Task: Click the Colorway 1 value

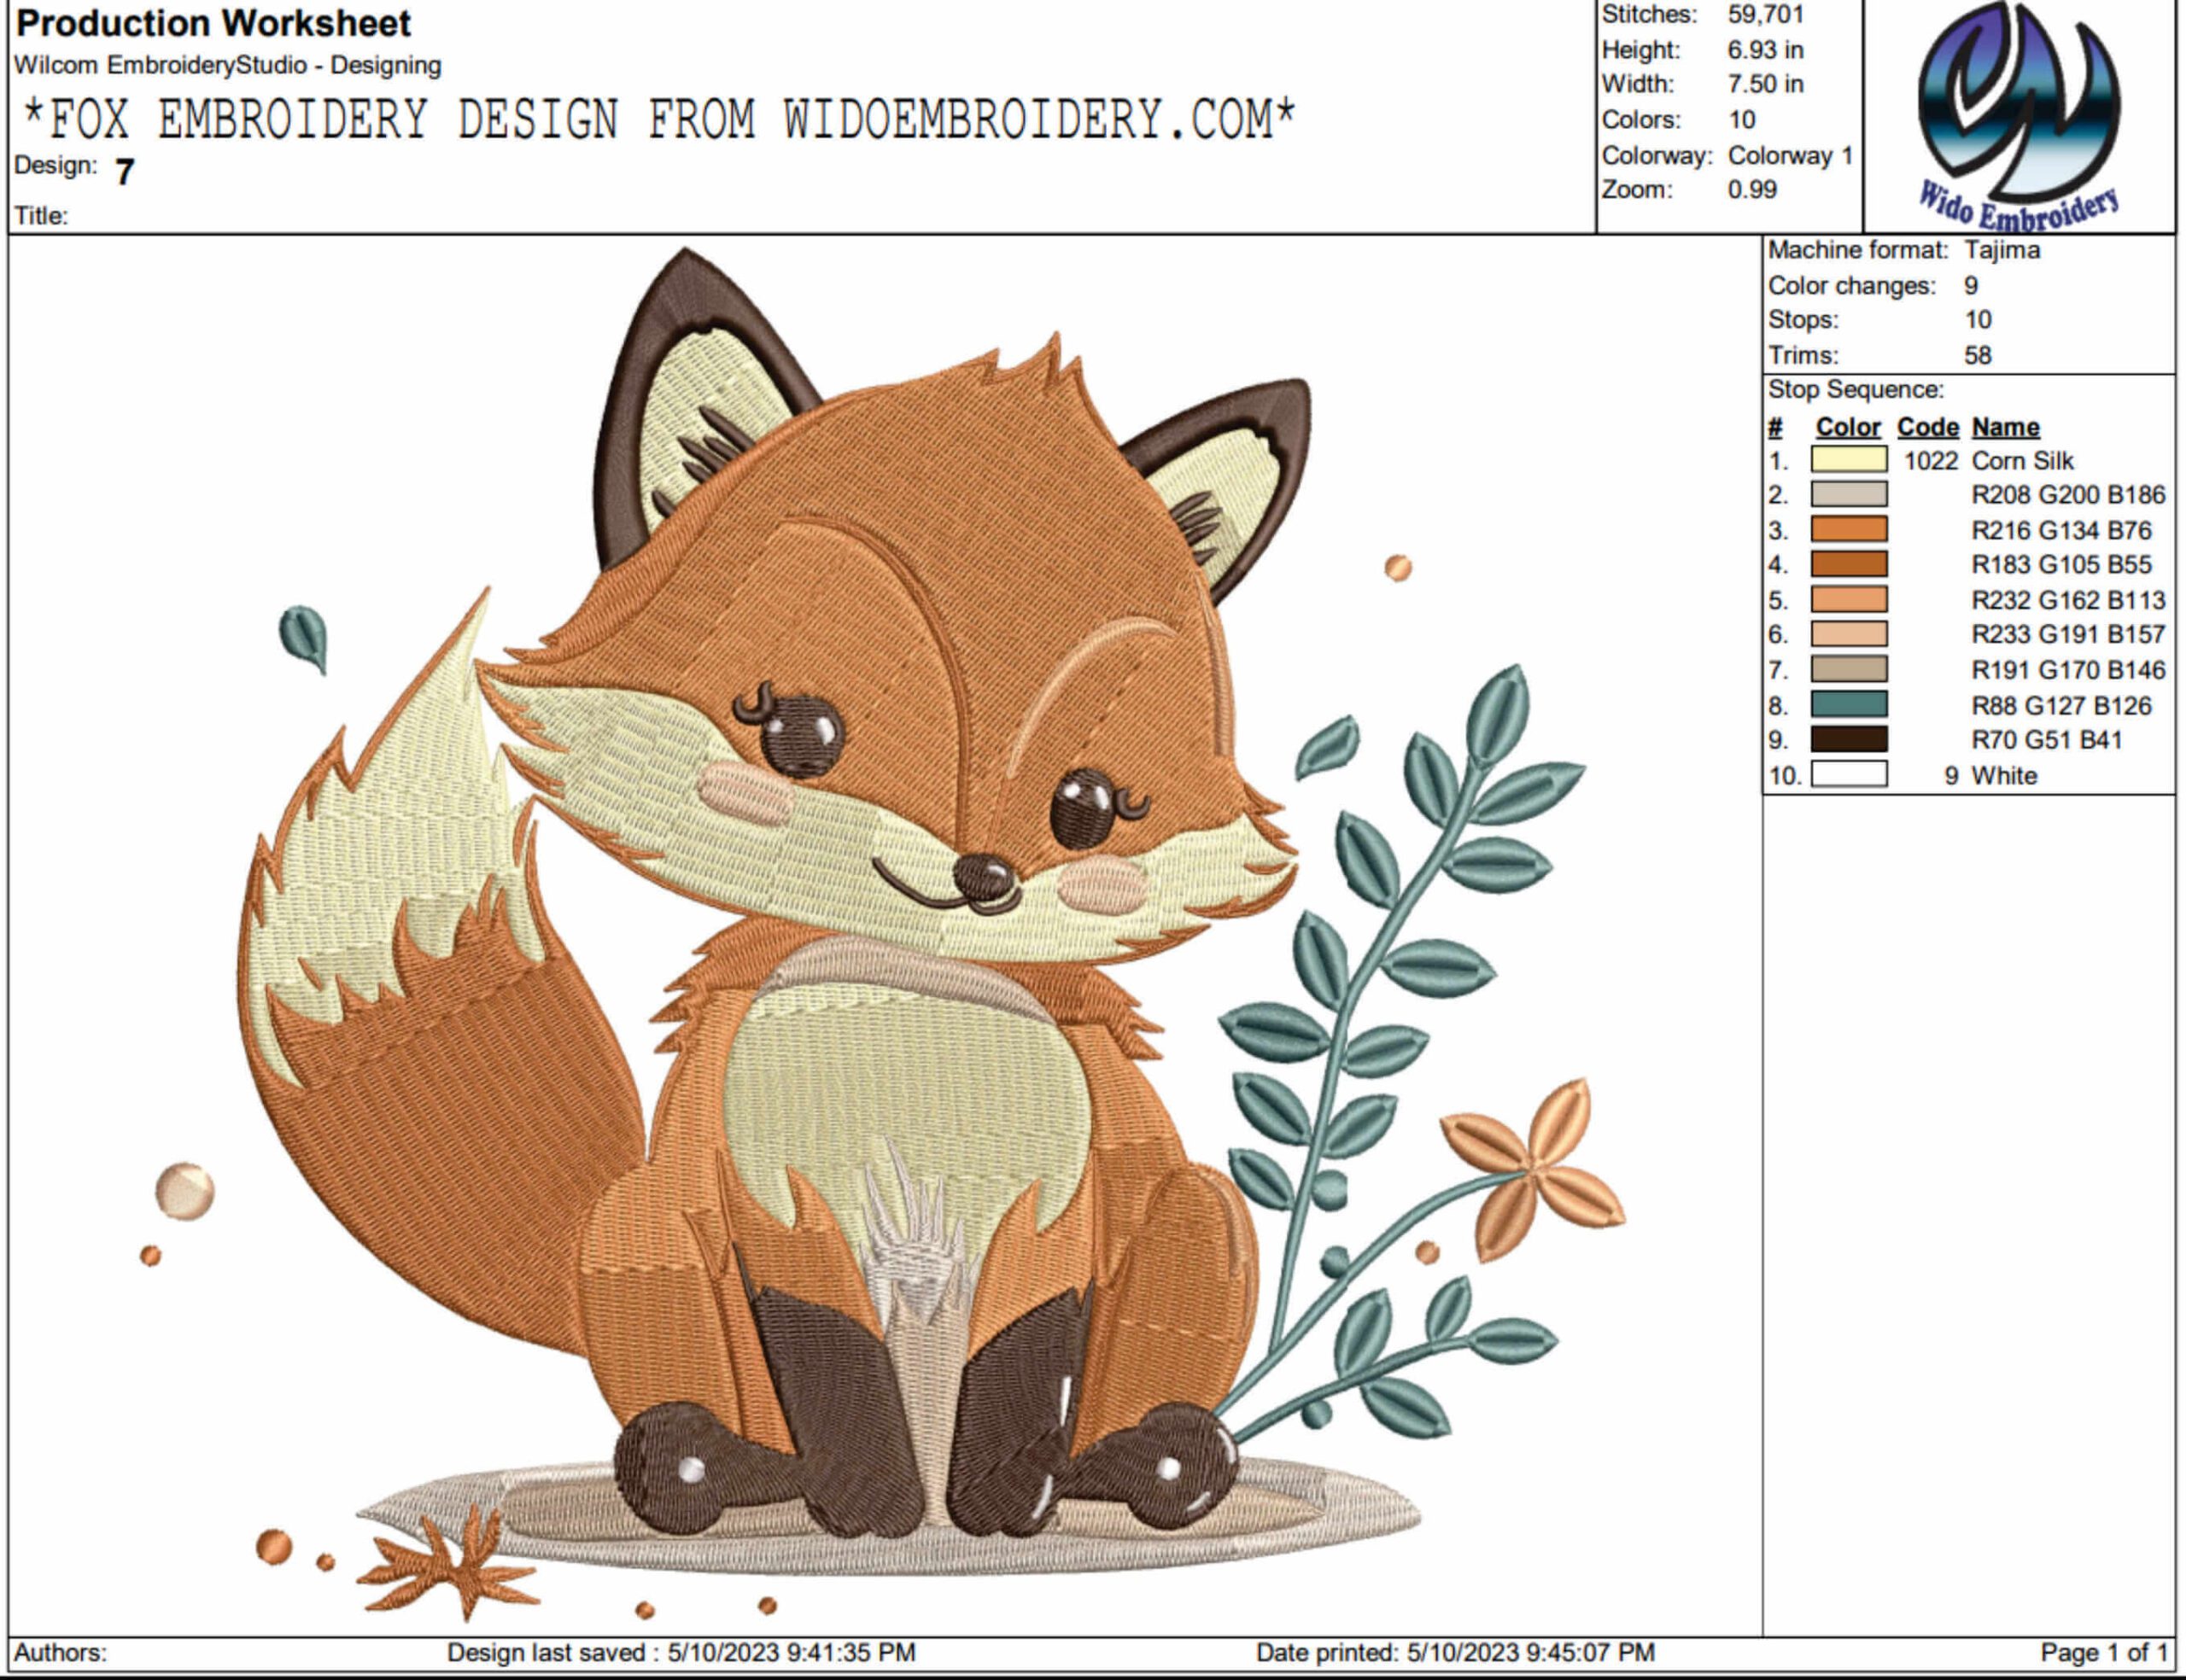Action: coord(1790,156)
